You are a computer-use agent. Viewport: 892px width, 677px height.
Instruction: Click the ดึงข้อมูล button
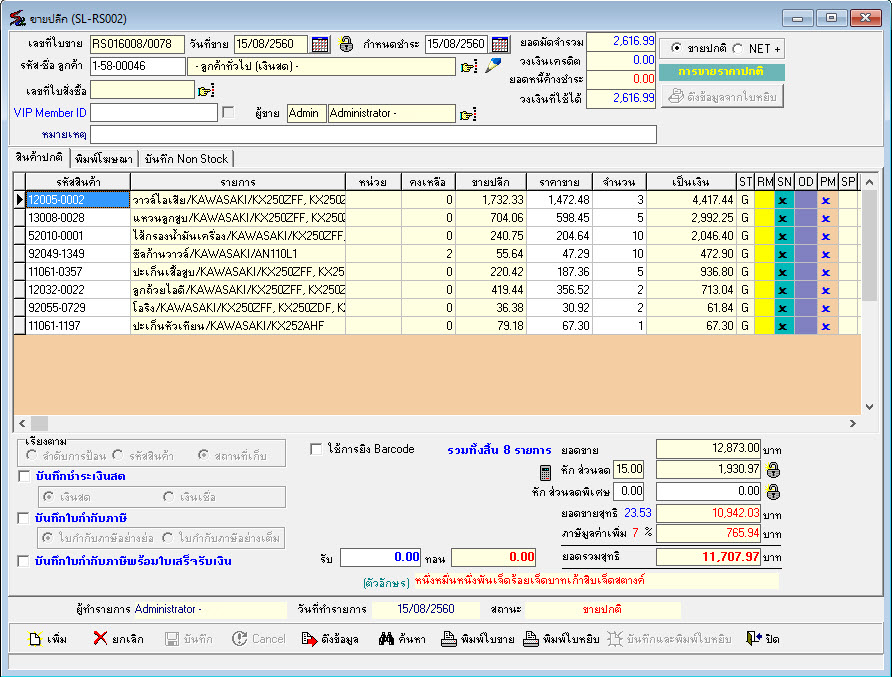click(x=330, y=639)
